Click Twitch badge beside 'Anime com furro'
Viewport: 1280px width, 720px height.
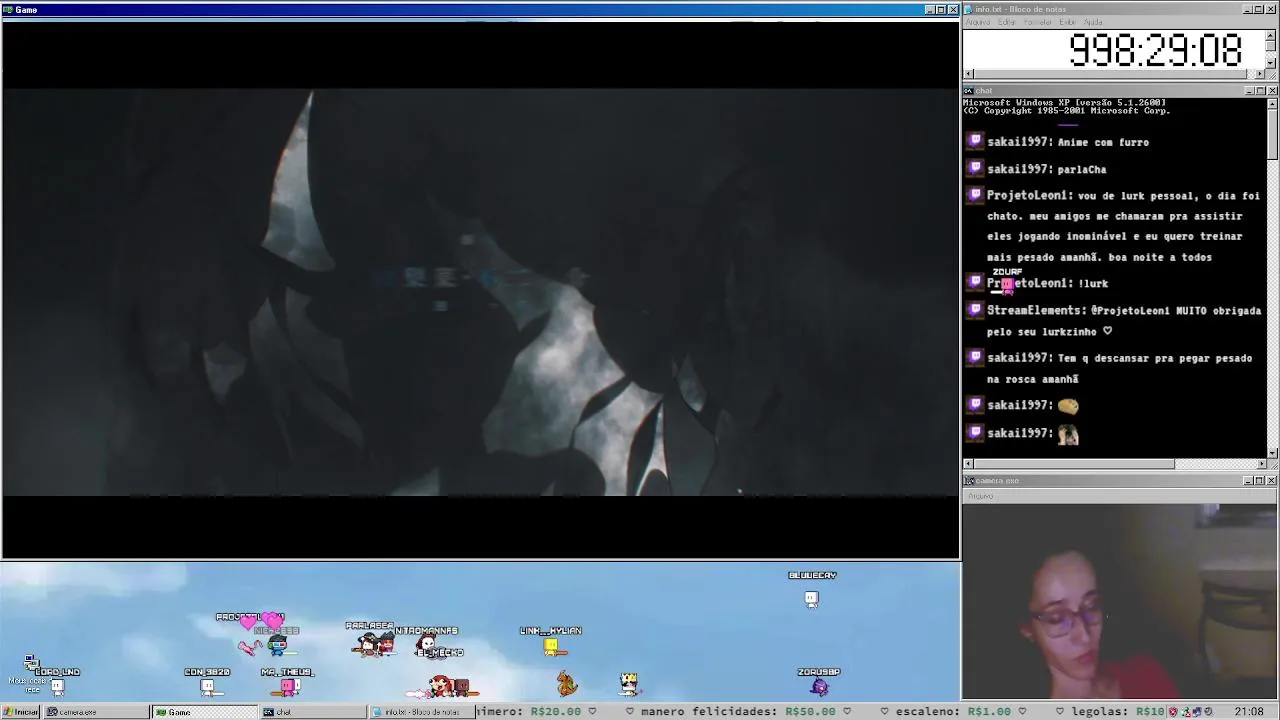(x=975, y=141)
